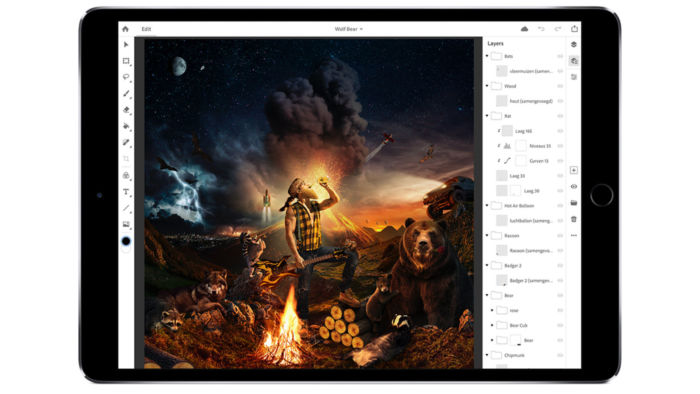Screen dimensions: 700x394
Task: Click the cloud documents icon
Action: (x=525, y=29)
